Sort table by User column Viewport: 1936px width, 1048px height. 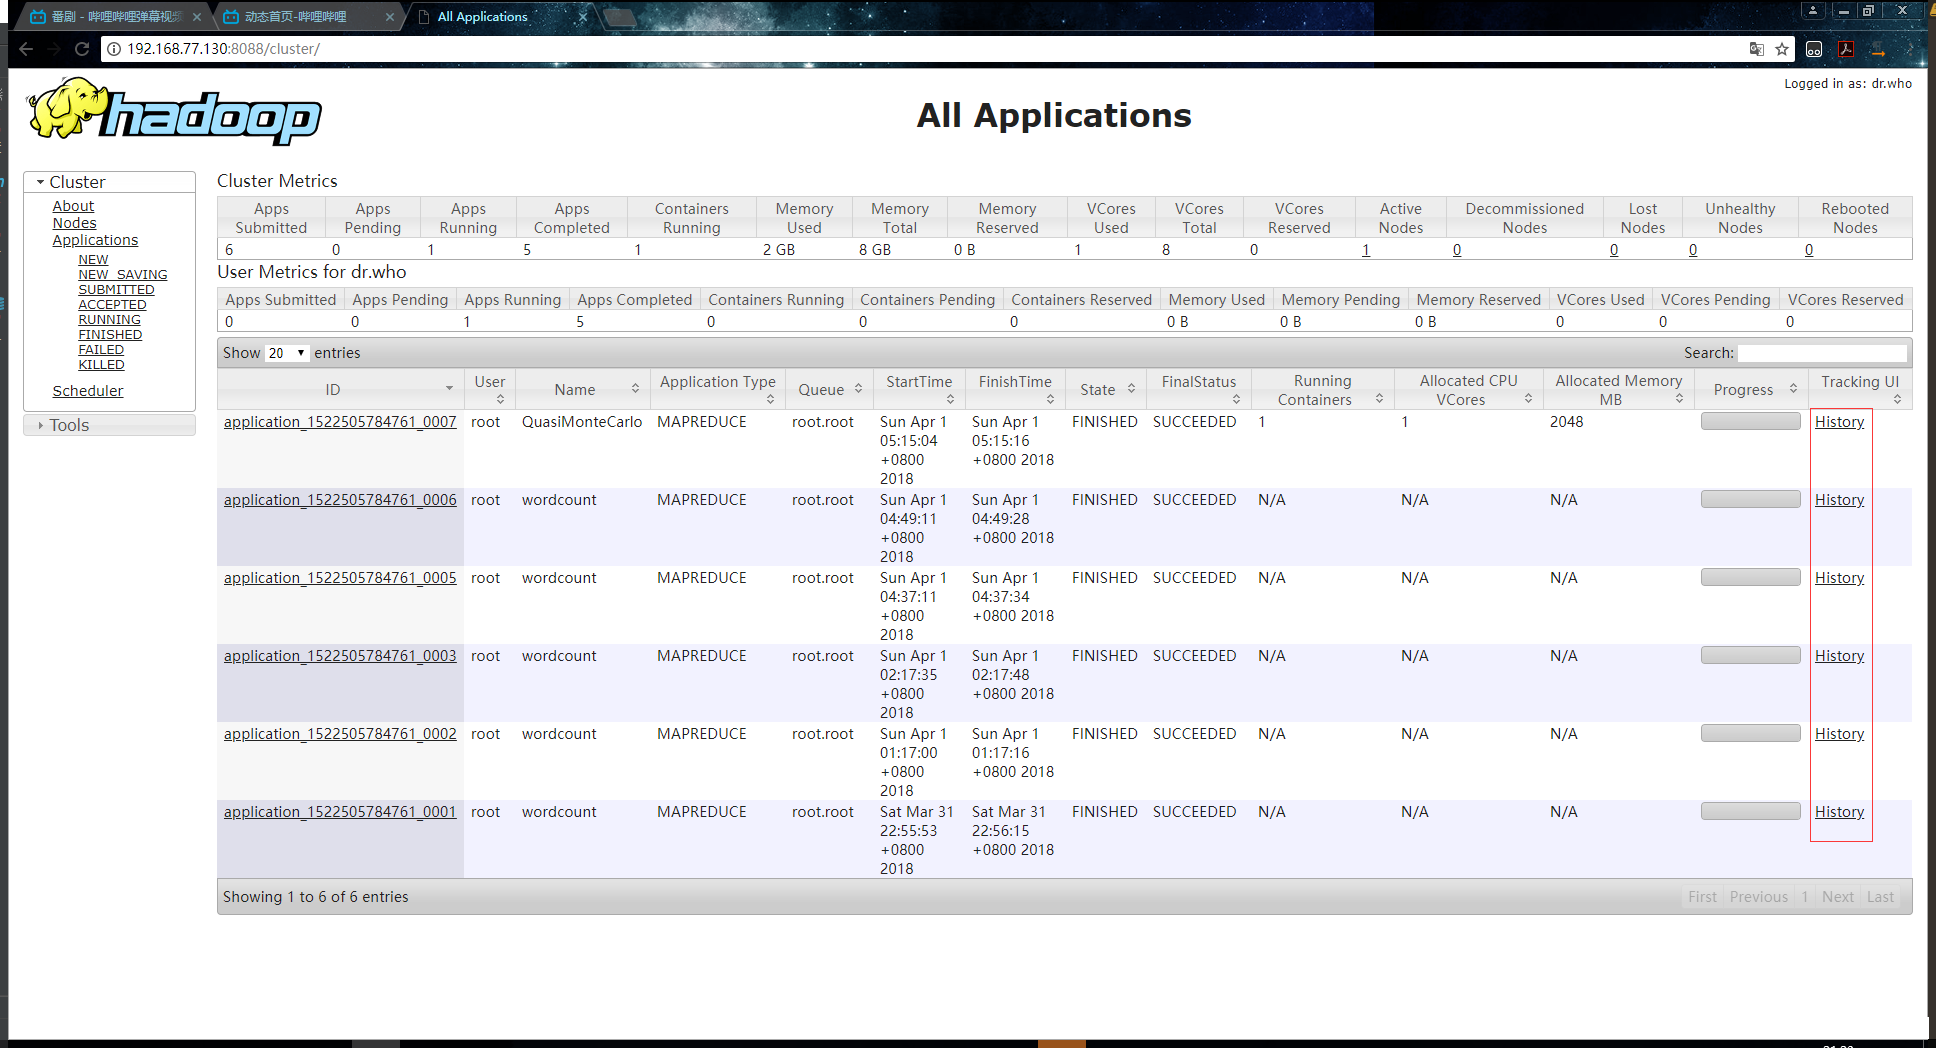(501, 399)
